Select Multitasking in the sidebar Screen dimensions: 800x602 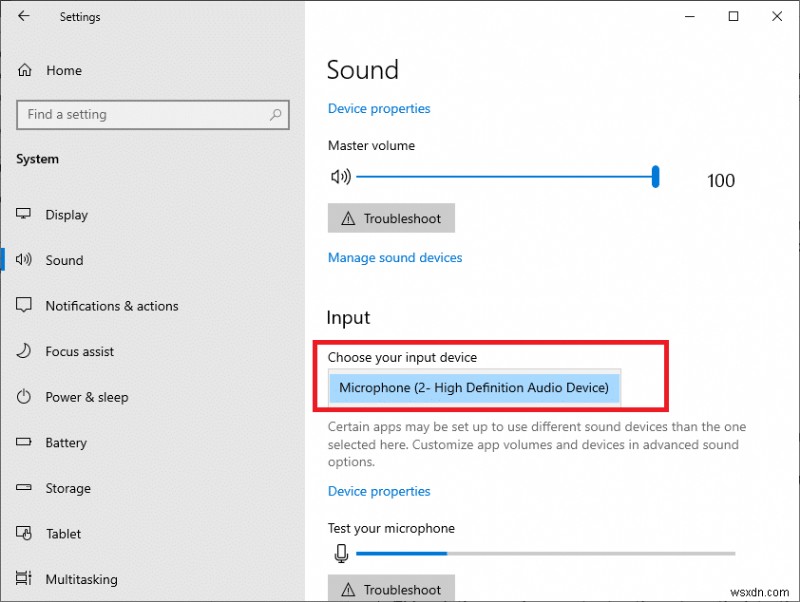click(x=81, y=580)
